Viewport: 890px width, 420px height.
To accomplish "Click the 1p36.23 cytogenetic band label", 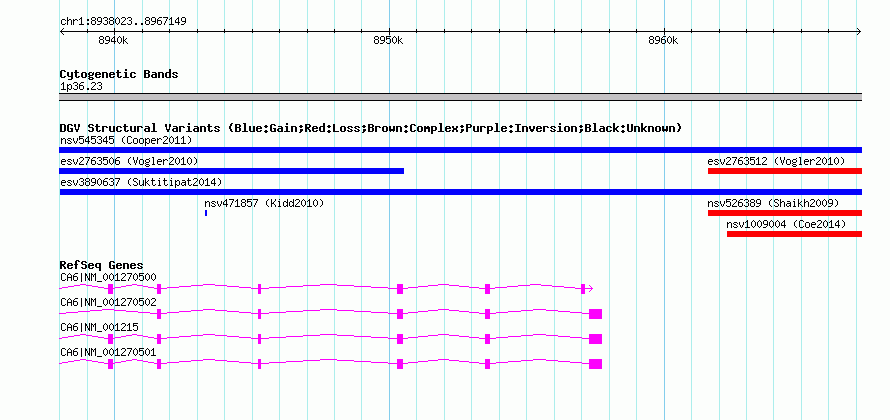I will tap(81, 87).
